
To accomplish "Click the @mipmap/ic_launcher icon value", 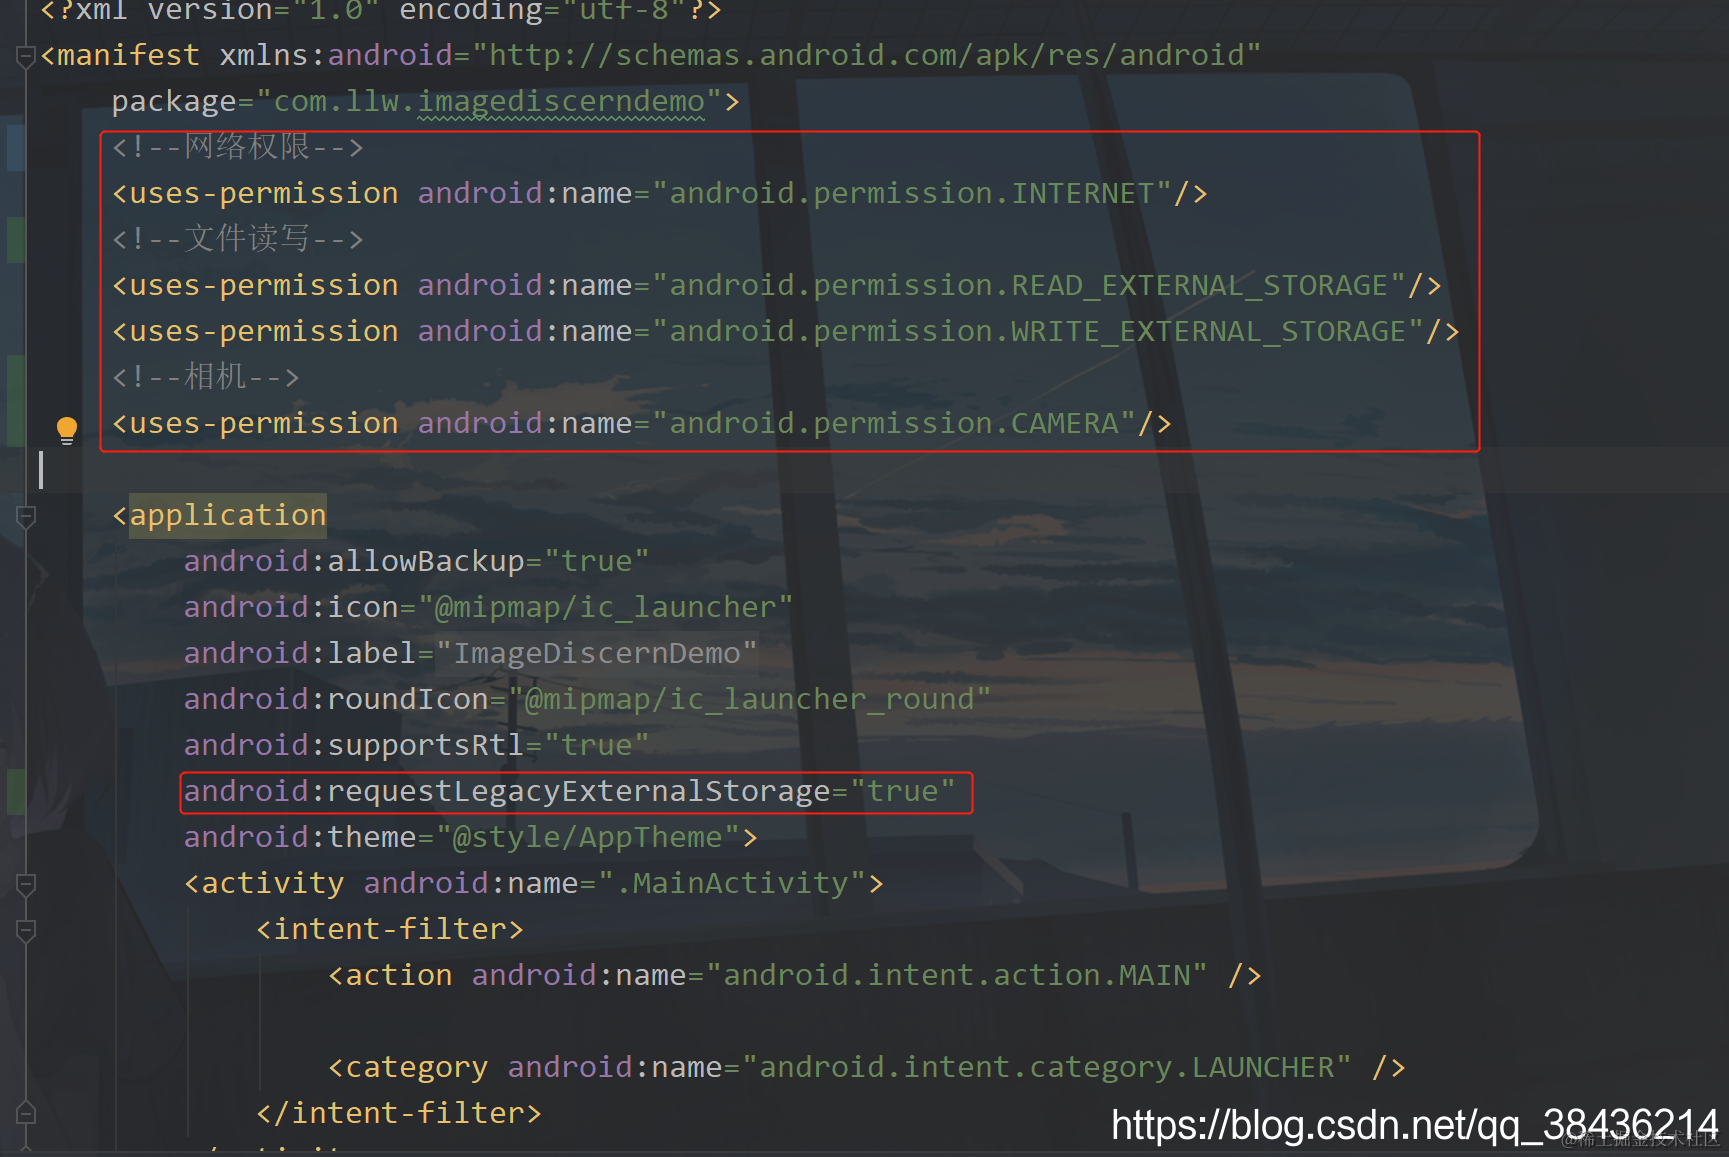I will click(x=605, y=607).
